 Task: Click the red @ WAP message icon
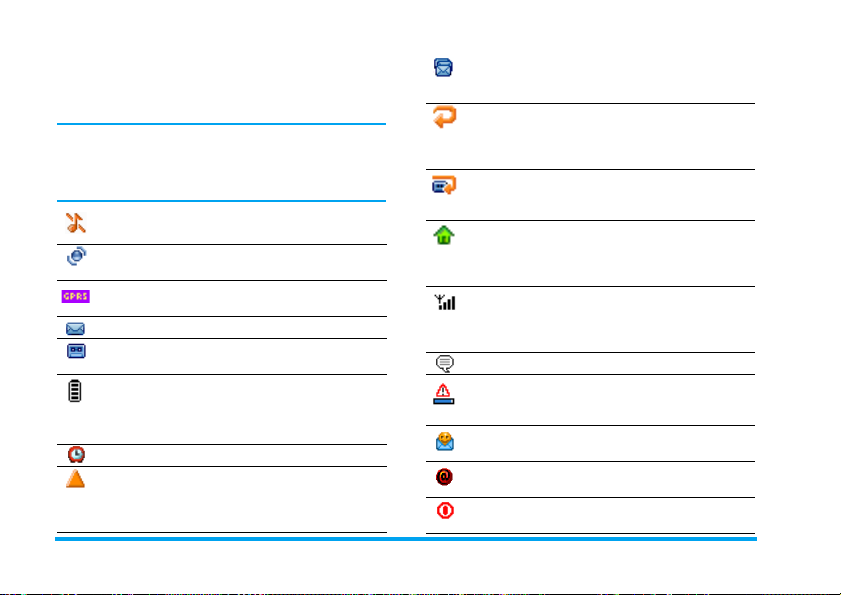[x=444, y=476]
